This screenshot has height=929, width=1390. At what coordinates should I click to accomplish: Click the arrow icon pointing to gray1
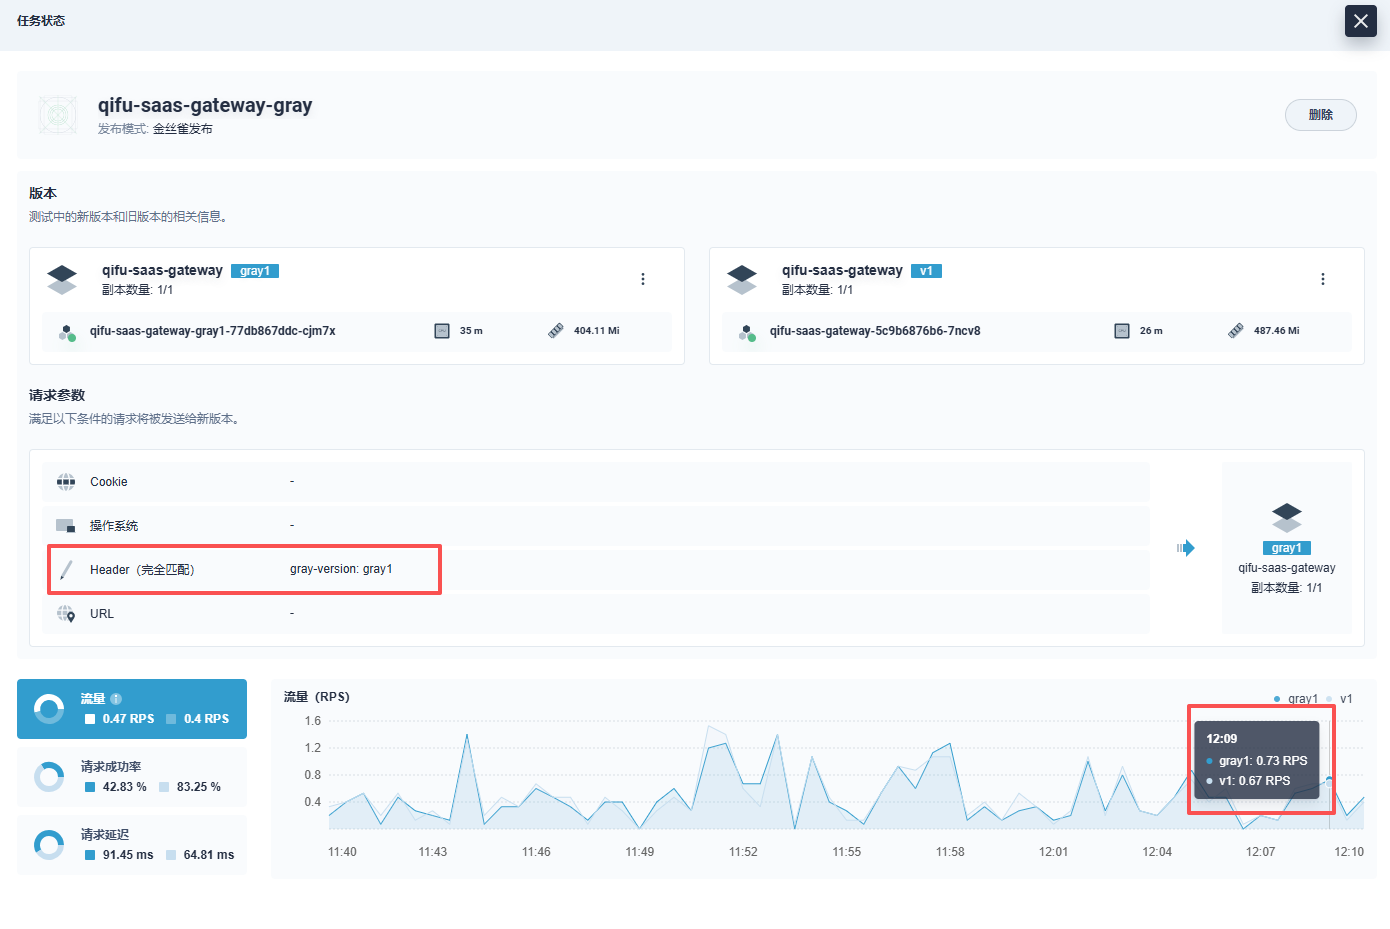coord(1186,548)
